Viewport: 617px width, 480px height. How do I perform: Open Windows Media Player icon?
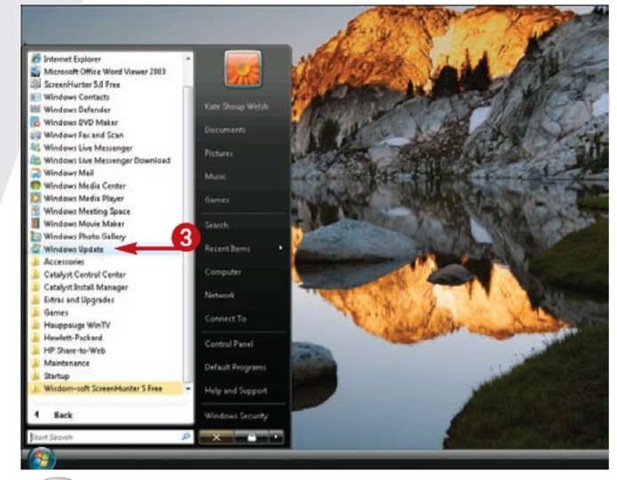(x=36, y=198)
